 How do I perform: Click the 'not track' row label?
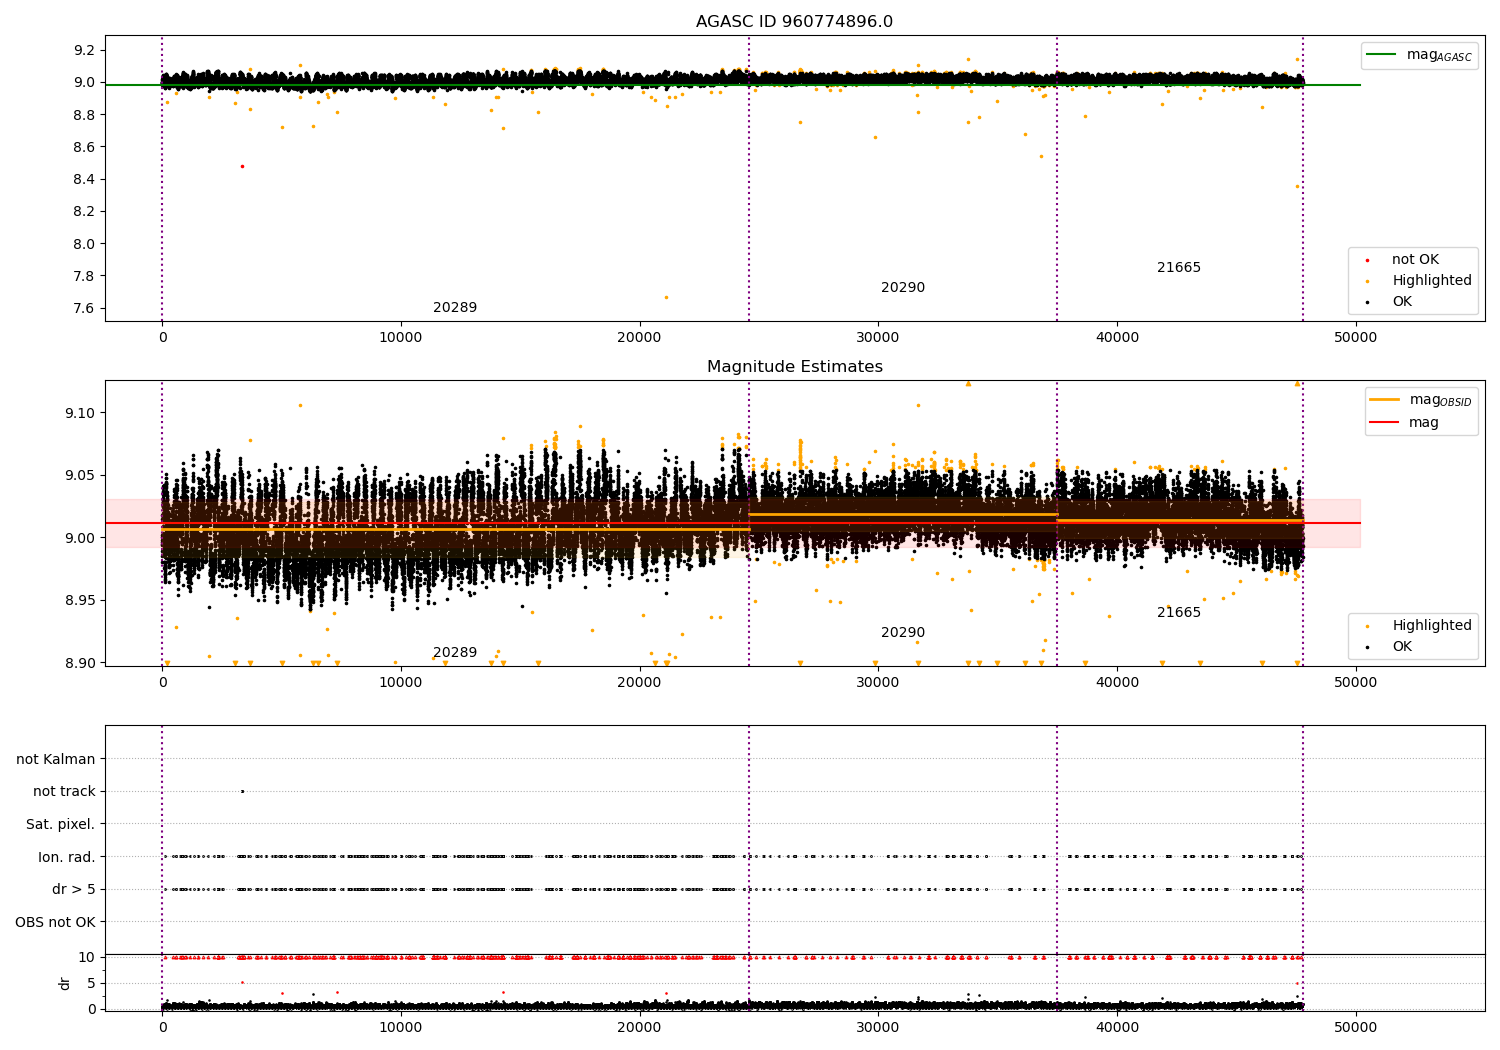click(64, 792)
